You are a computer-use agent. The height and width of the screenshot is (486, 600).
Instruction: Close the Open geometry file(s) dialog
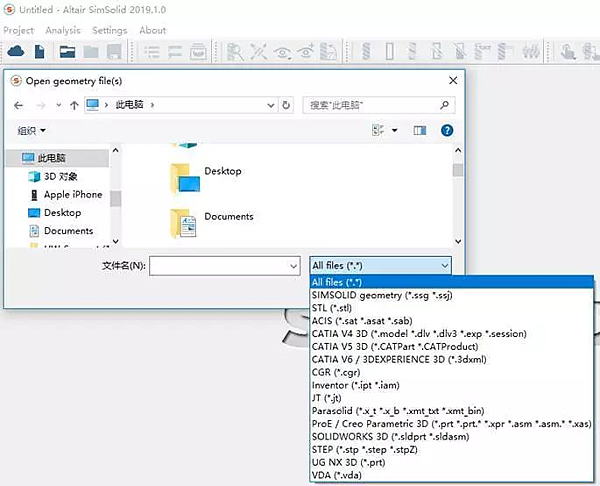point(453,80)
